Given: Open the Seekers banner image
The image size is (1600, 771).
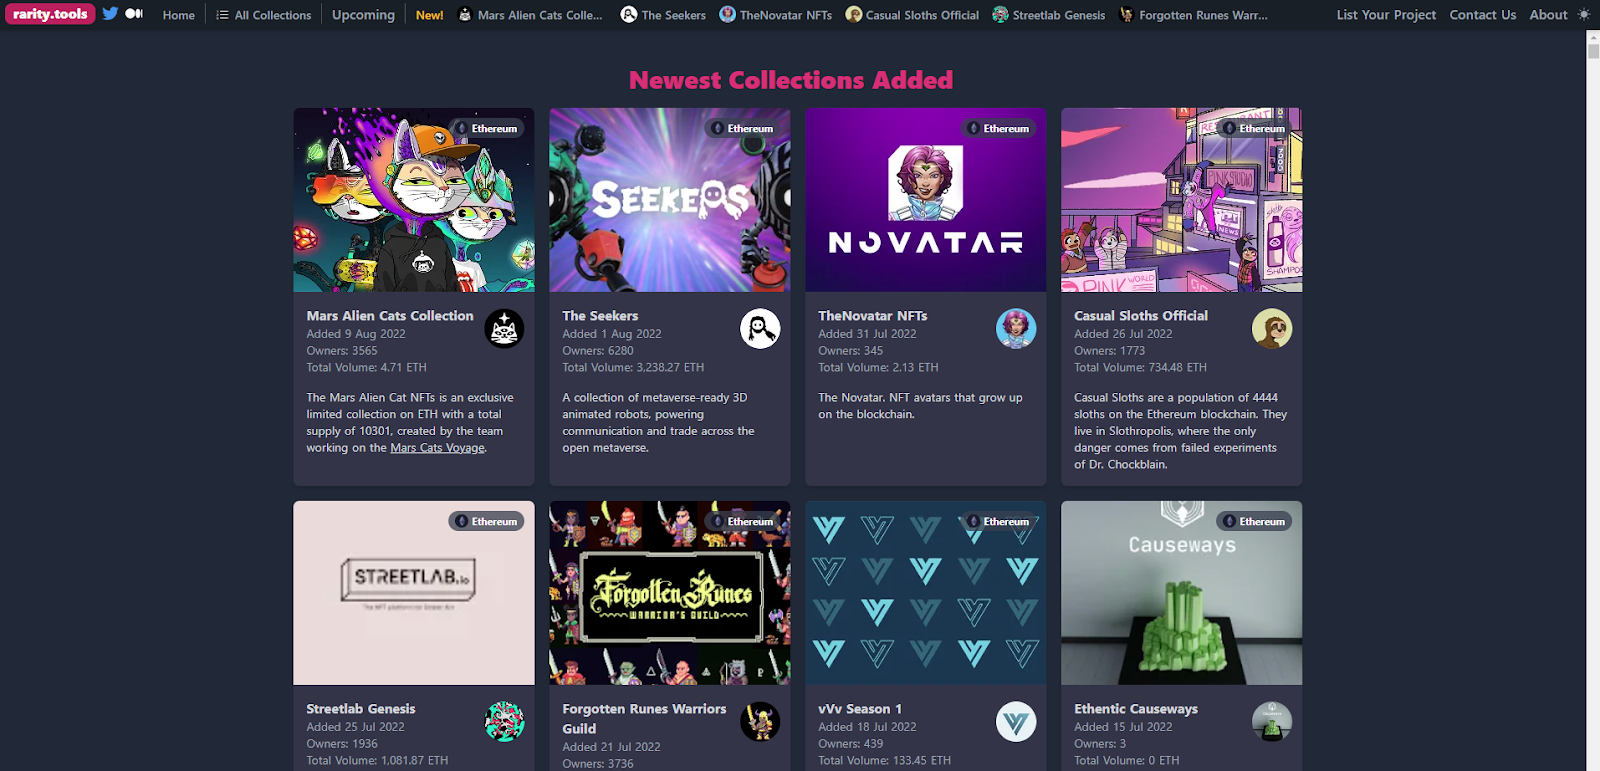Looking at the screenshot, I should (x=670, y=200).
